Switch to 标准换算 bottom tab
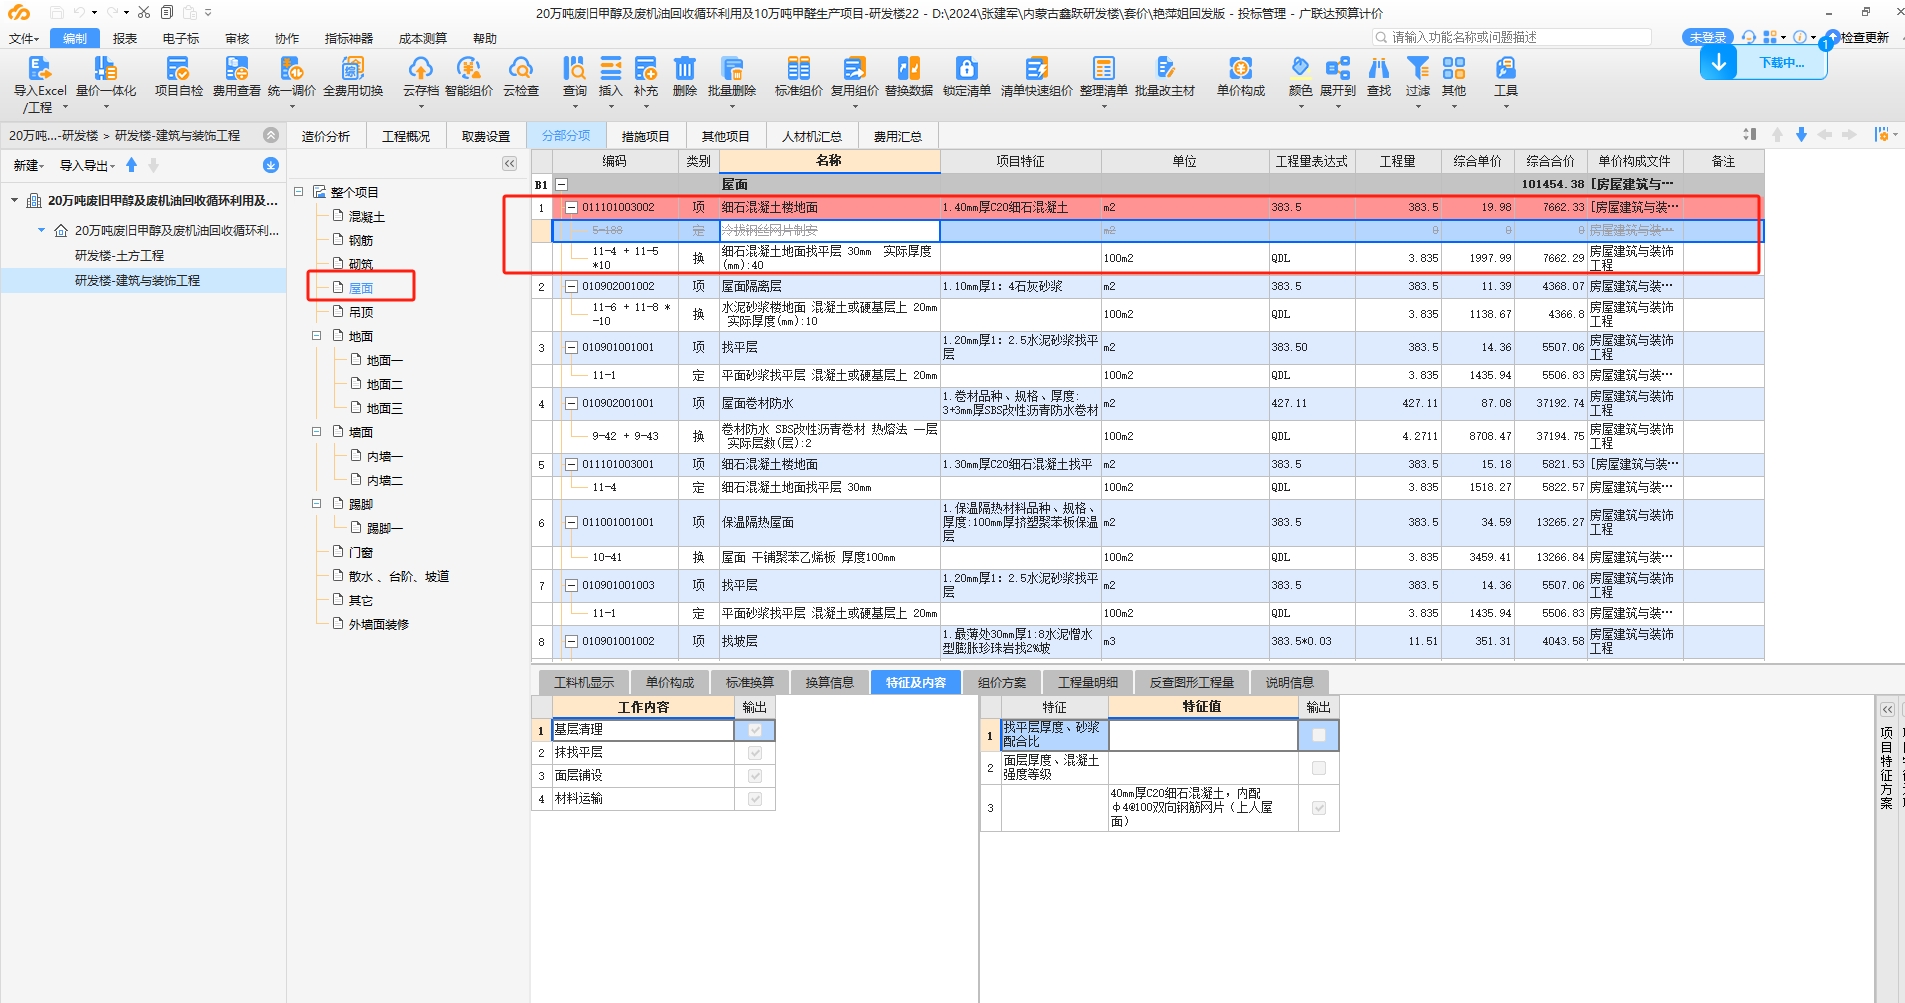 coord(750,683)
